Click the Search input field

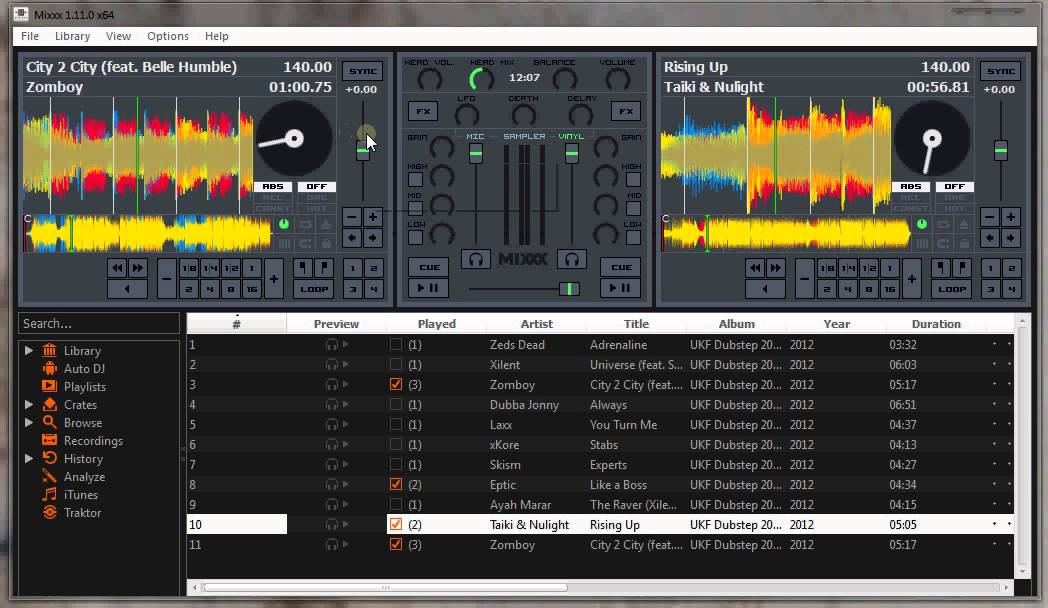99,323
